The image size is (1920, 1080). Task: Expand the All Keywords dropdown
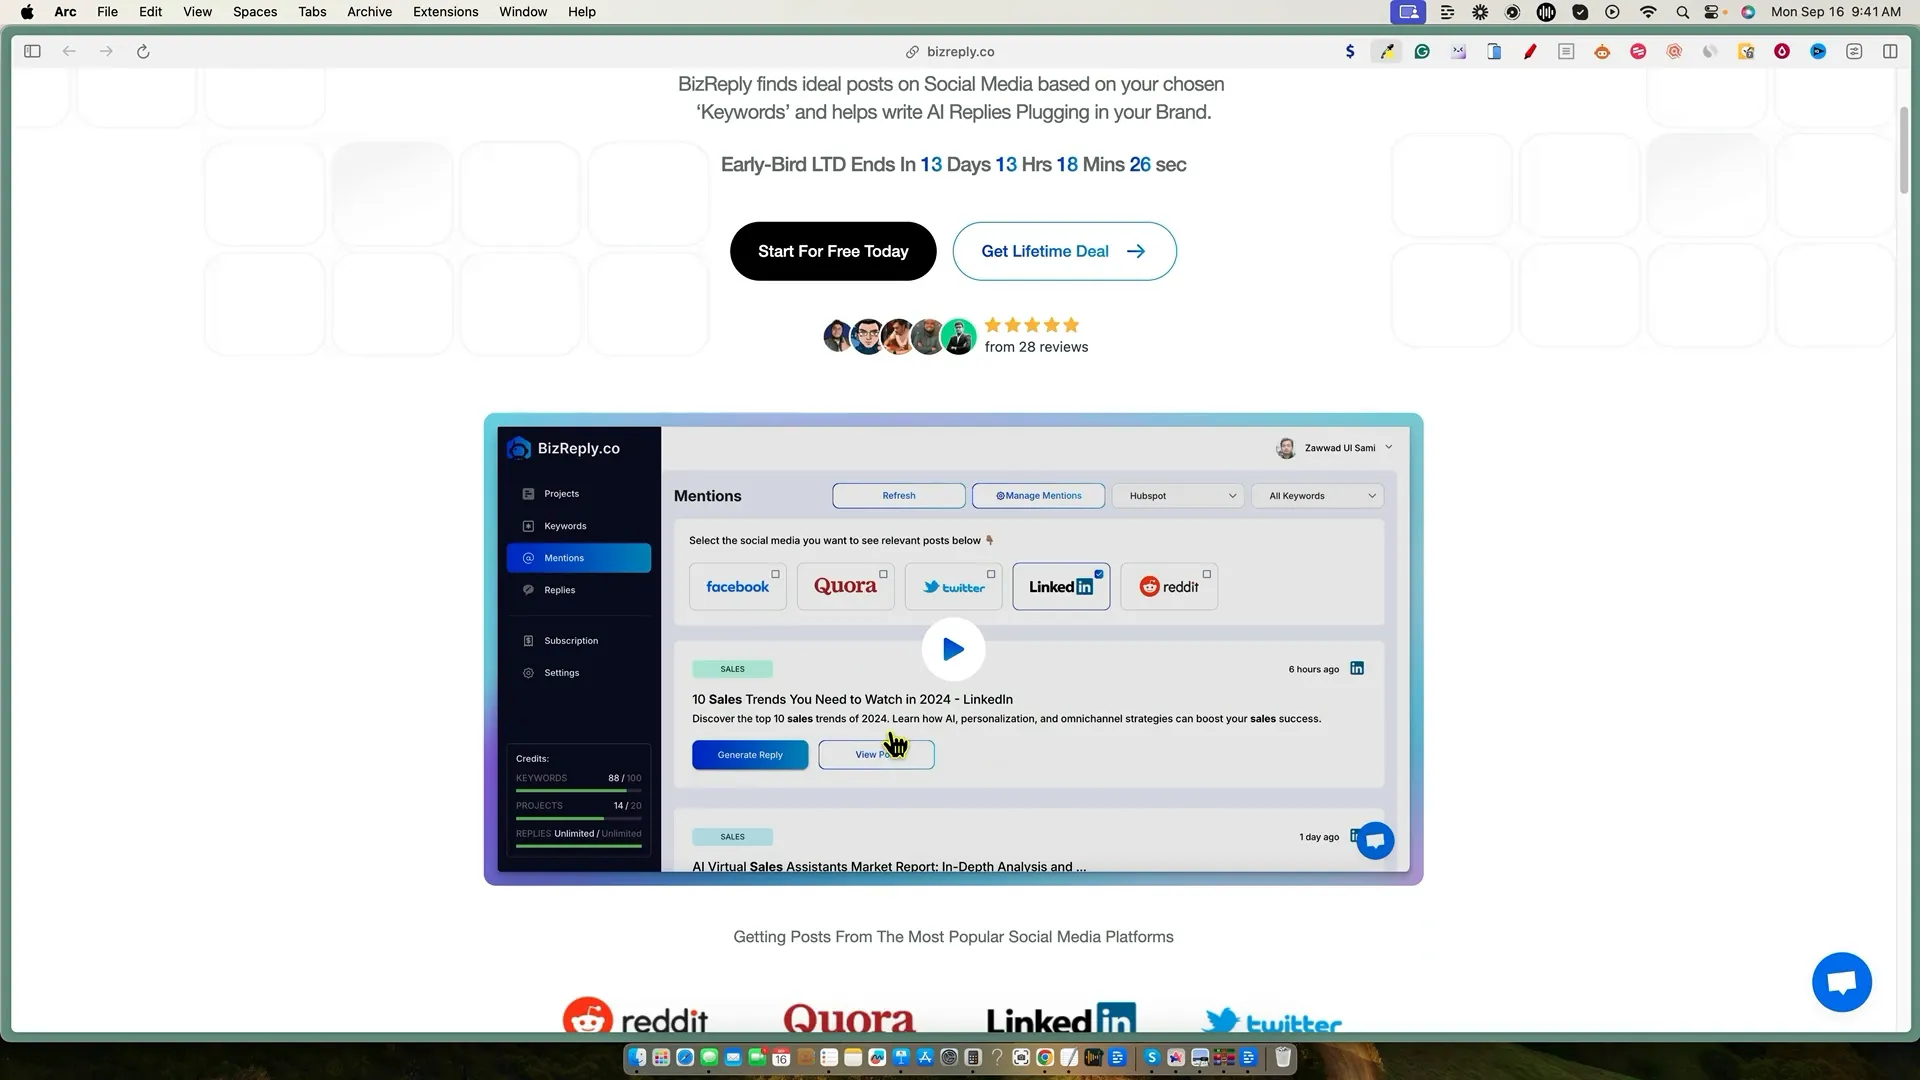pos(1318,496)
